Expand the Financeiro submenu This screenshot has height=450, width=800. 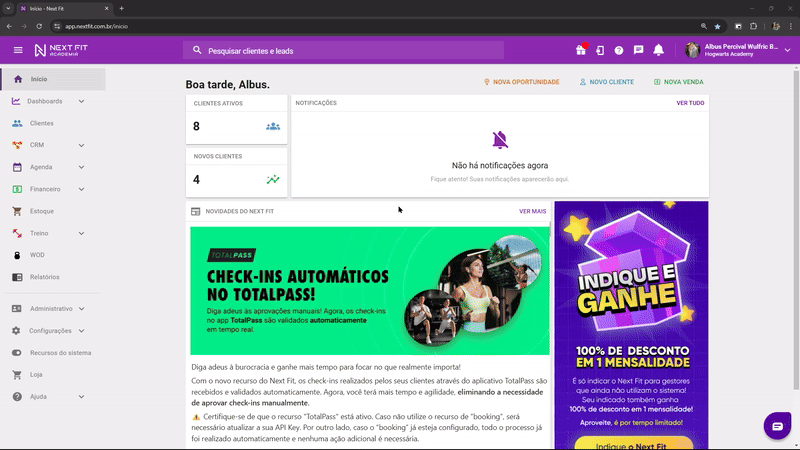point(81,189)
